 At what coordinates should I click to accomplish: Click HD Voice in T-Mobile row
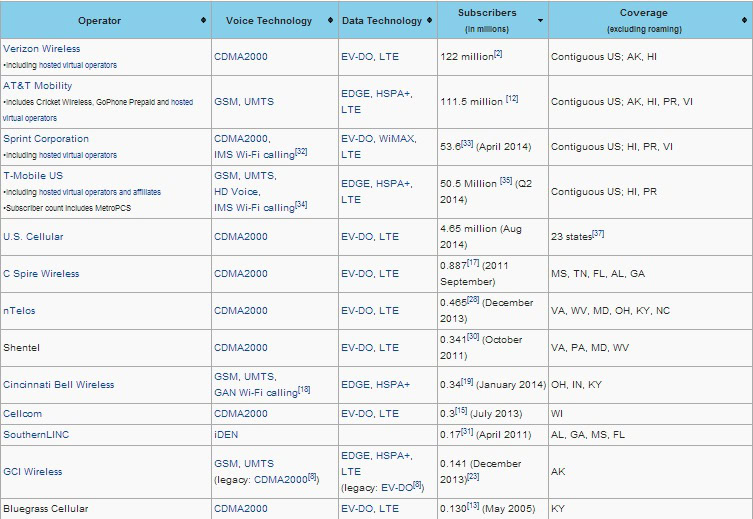pyautogui.click(x=238, y=191)
